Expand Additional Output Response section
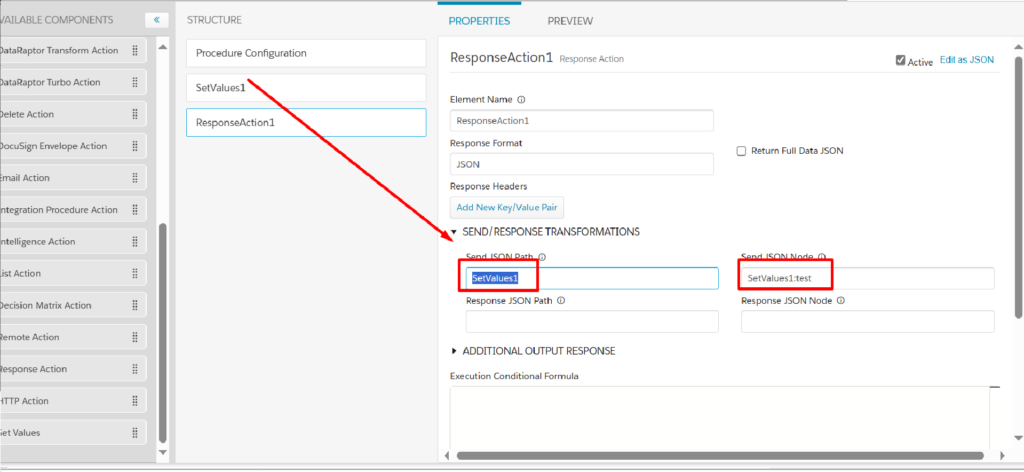 coord(454,351)
